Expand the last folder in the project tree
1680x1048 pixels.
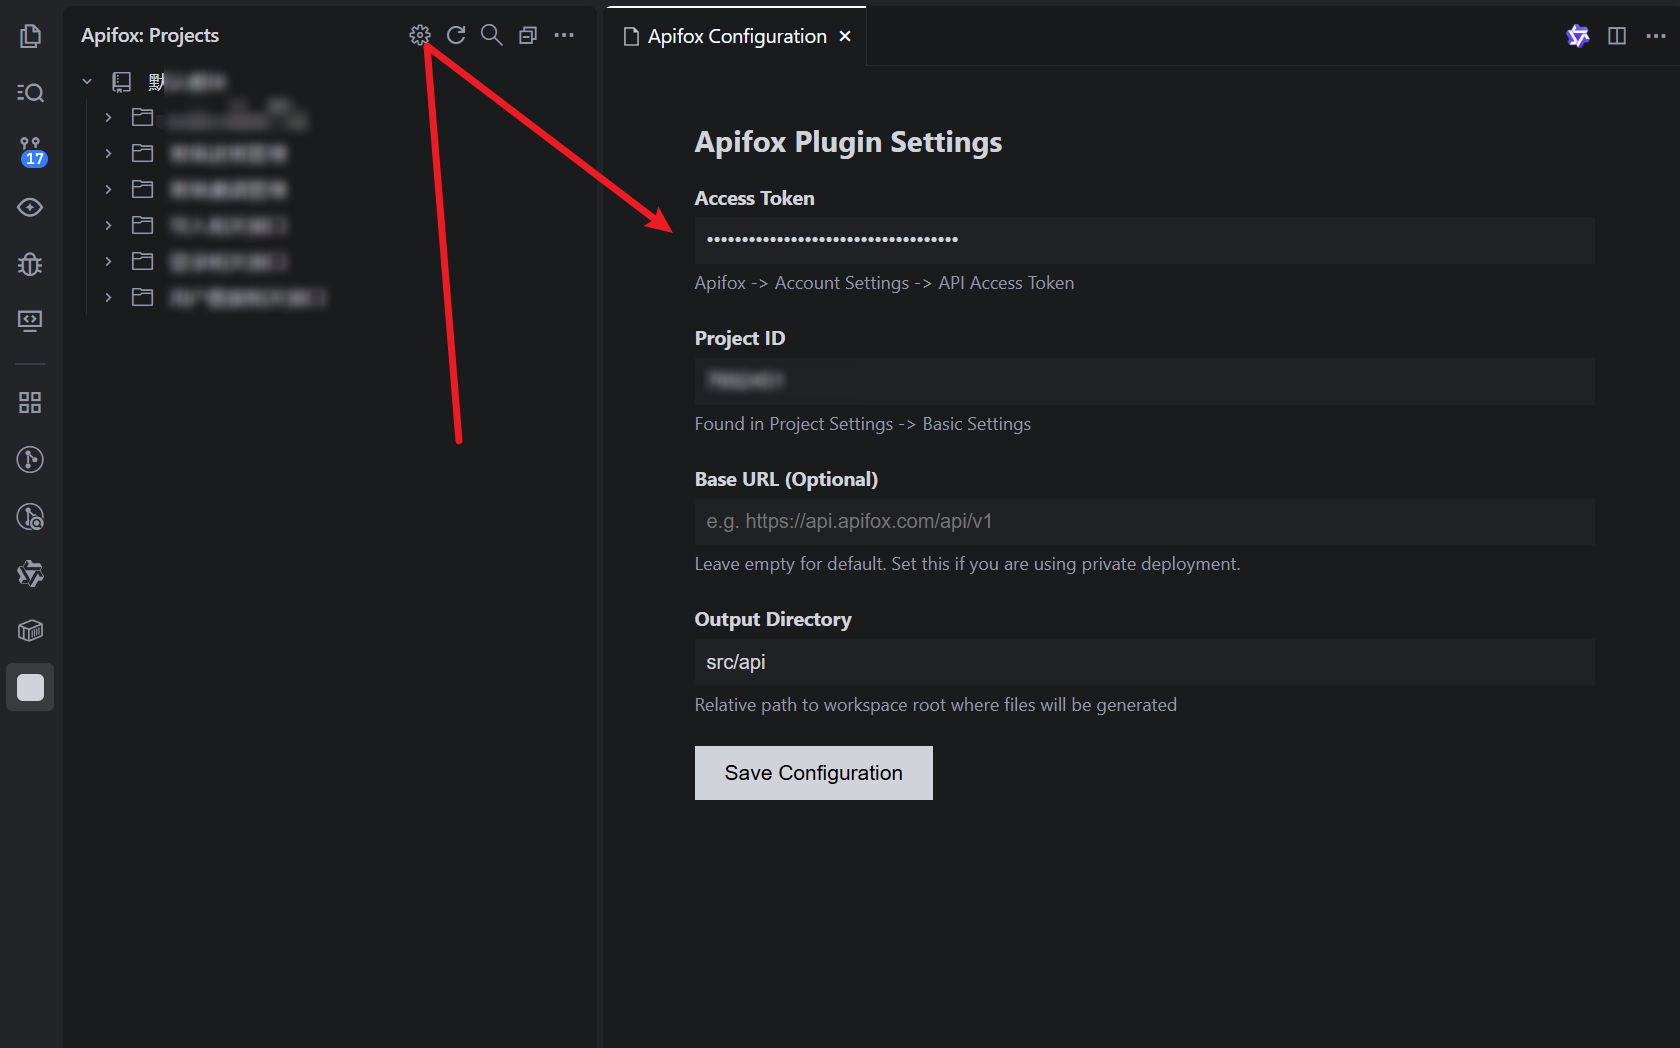pyautogui.click(x=108, y=298)
